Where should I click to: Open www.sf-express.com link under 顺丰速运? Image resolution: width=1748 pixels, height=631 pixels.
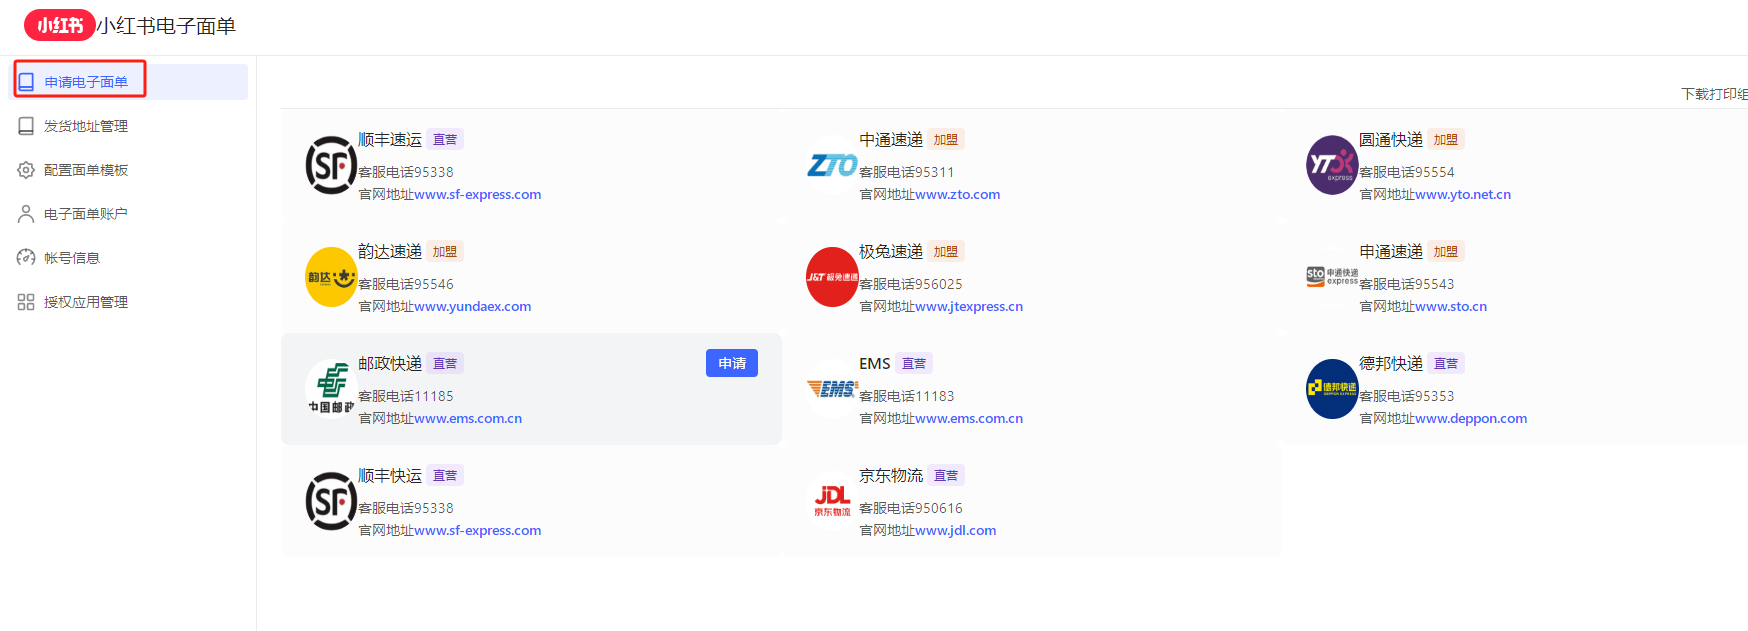coord(478,194)
